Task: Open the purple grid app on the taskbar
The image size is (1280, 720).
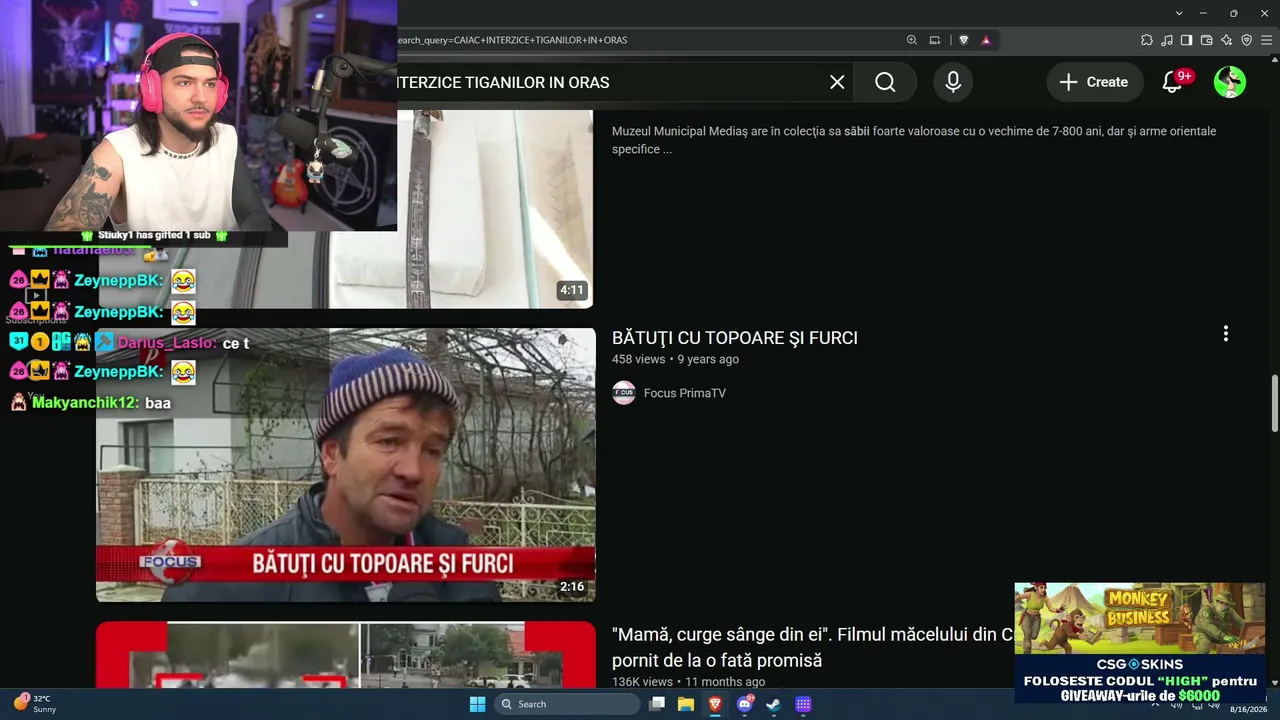Action: [803, 704]
